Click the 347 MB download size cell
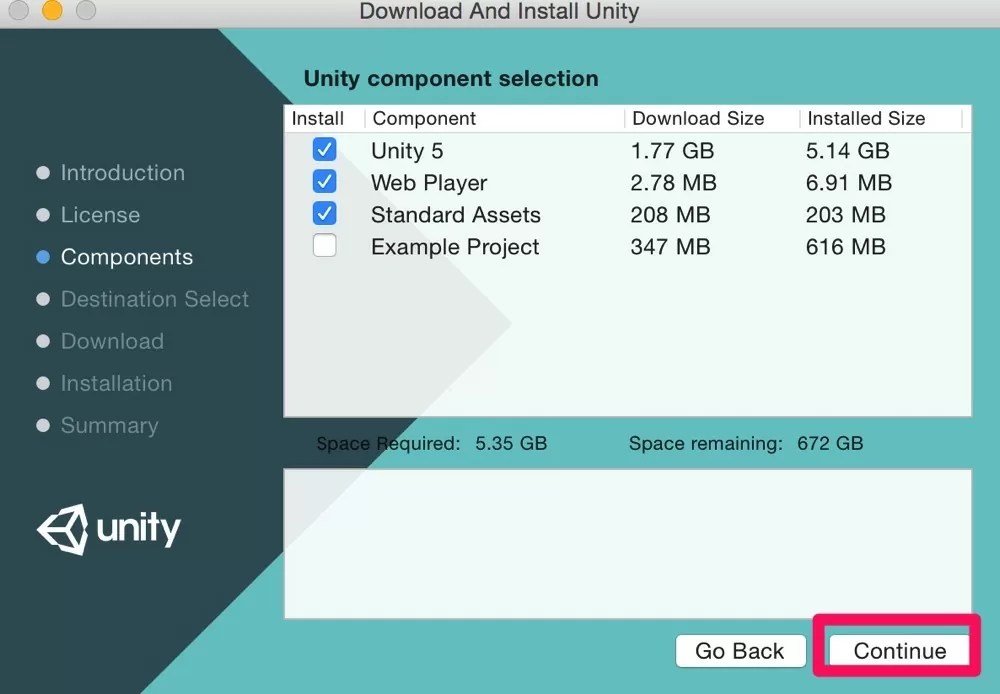Screen dimensions: 1000x694 click(670, 247)
